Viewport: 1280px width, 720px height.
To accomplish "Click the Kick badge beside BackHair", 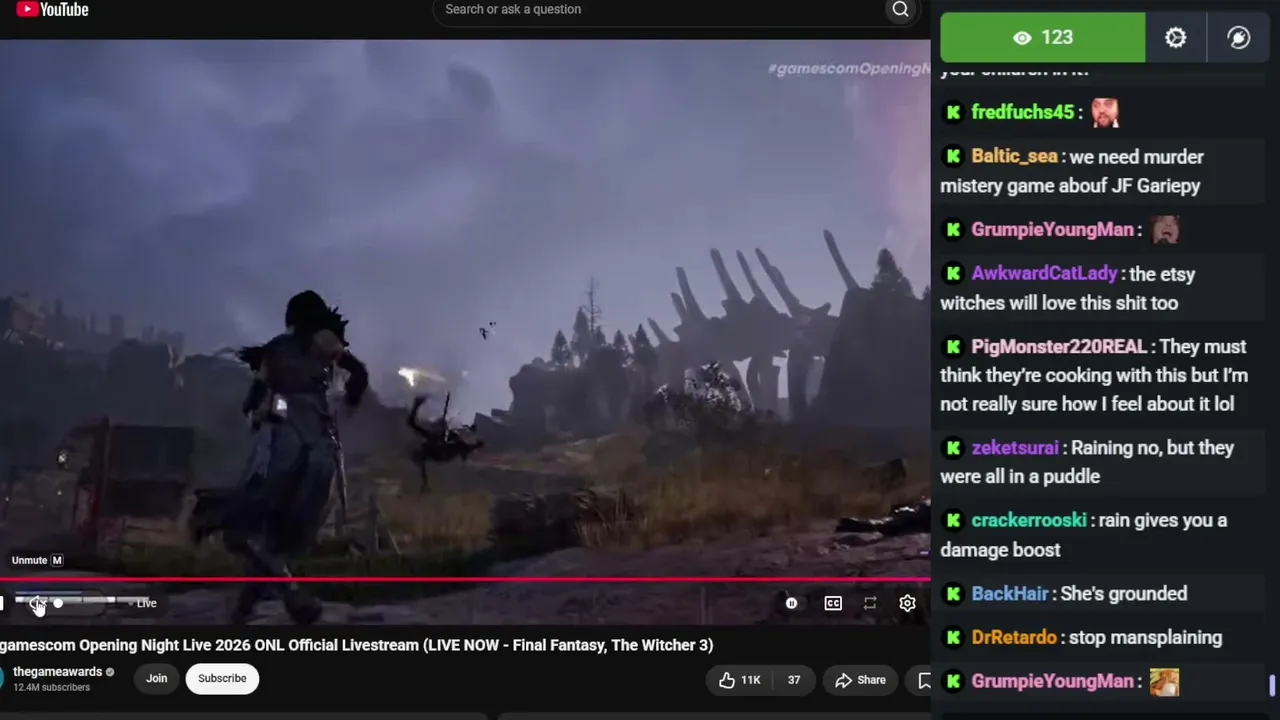I will [953, 593].
